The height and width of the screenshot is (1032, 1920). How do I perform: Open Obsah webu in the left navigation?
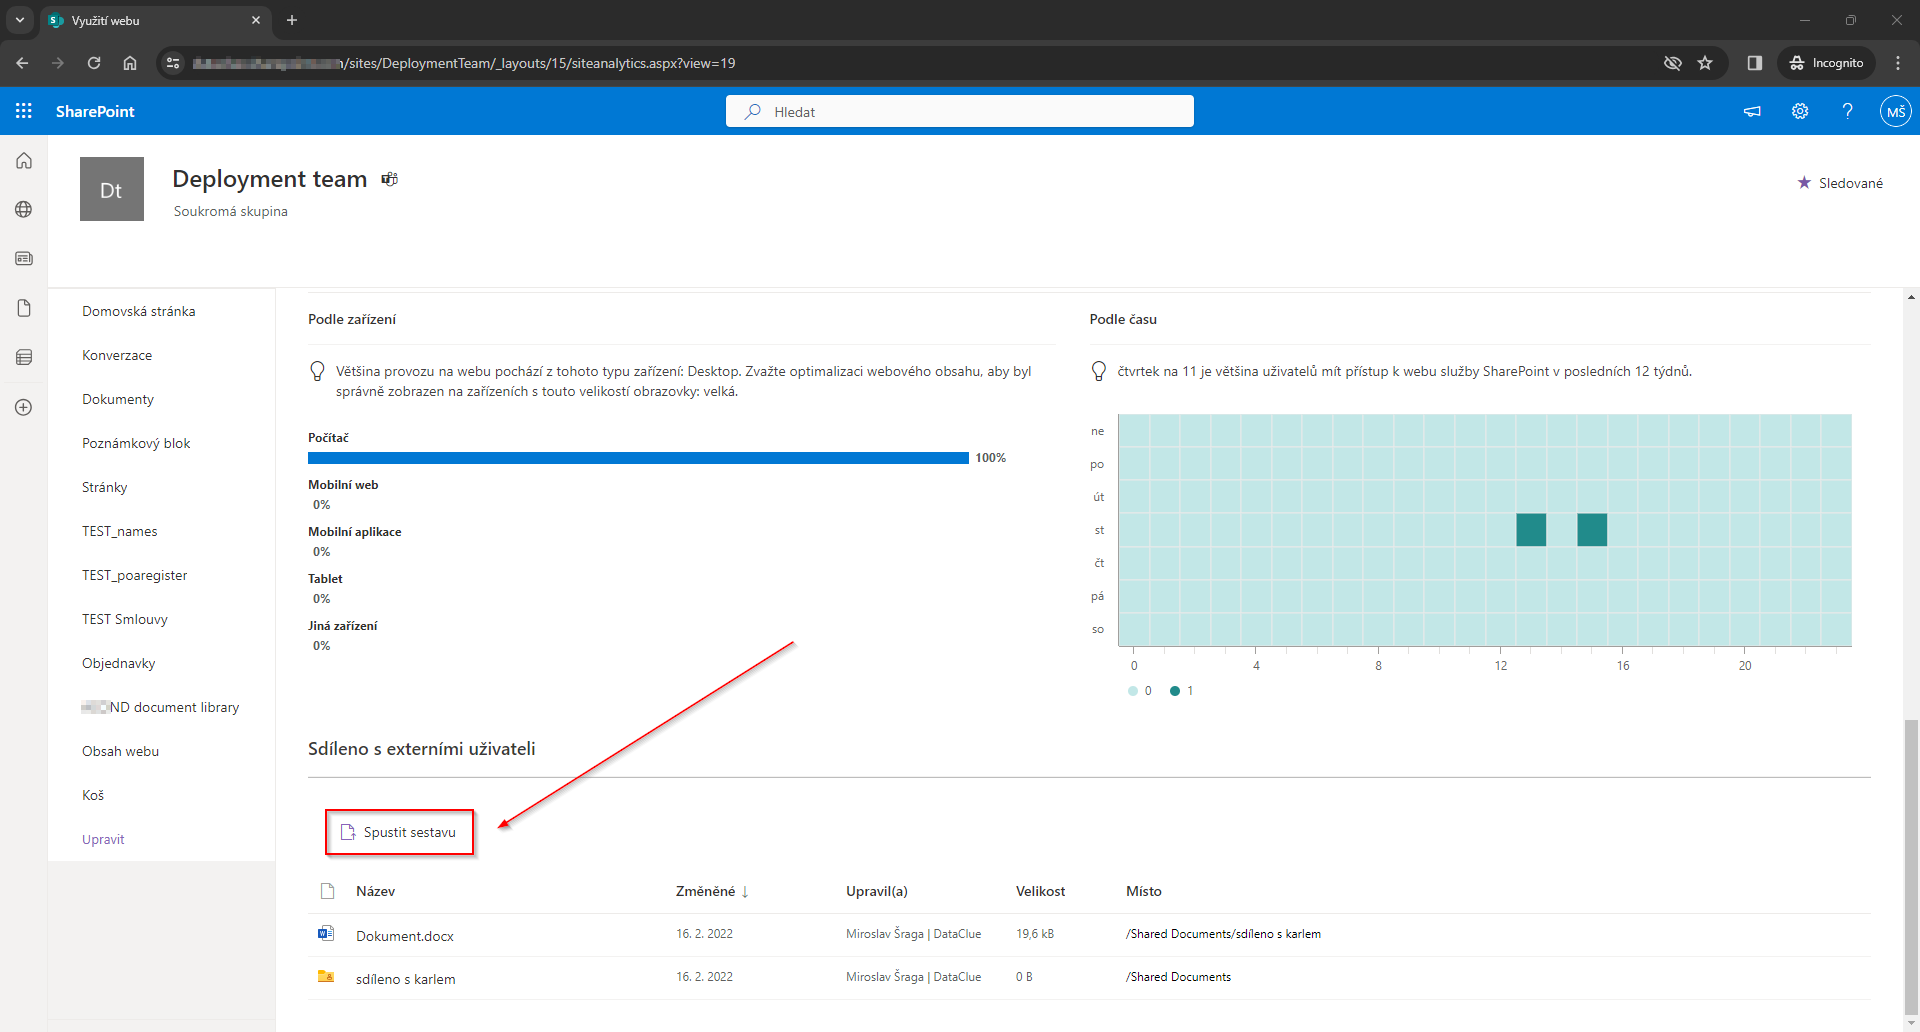click(120, 751)
